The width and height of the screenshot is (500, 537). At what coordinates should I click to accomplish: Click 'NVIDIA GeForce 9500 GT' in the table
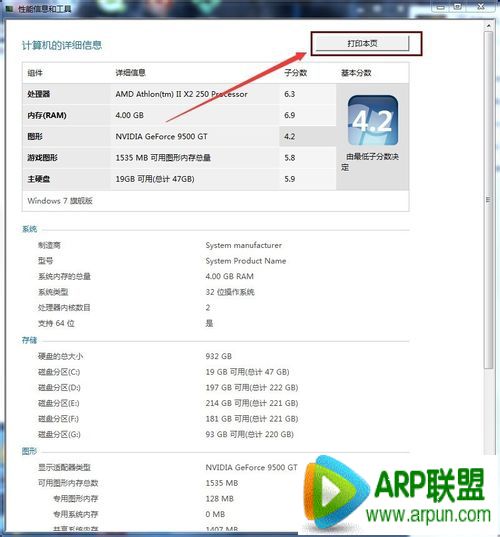[x=161, y=136]
